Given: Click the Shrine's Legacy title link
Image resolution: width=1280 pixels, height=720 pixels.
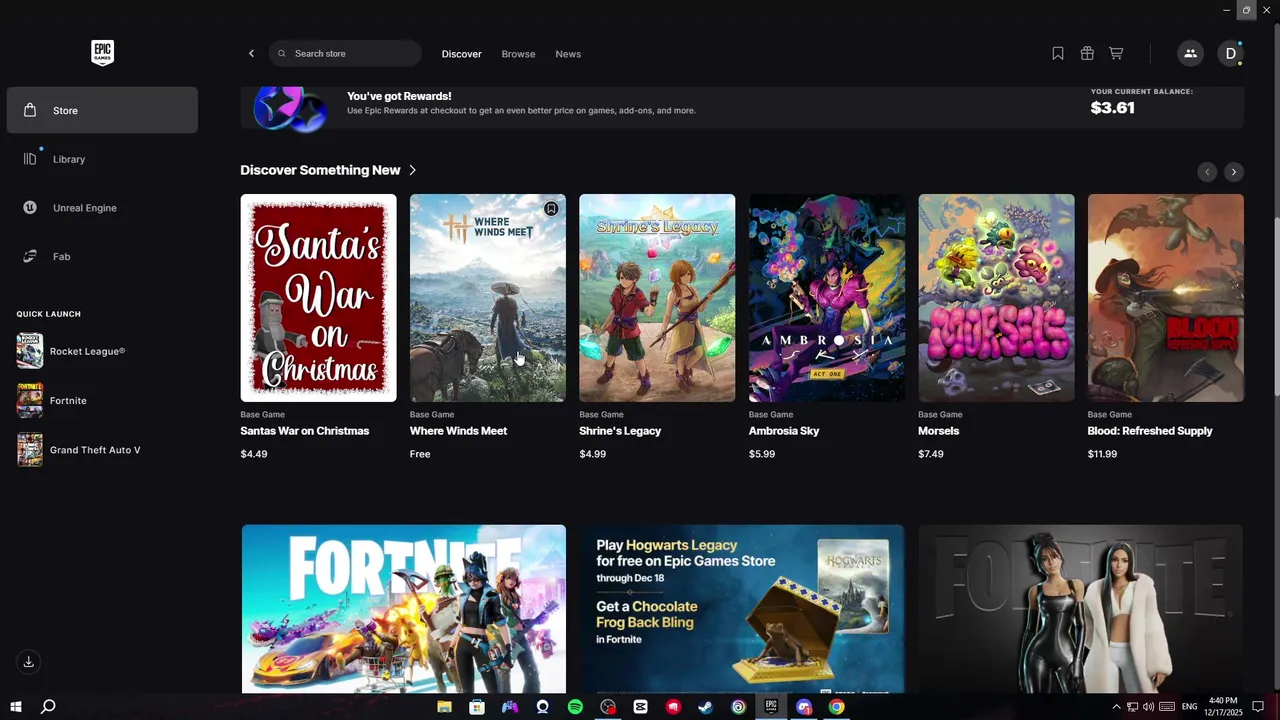Looking at the screenshot, I should [620, 431].
